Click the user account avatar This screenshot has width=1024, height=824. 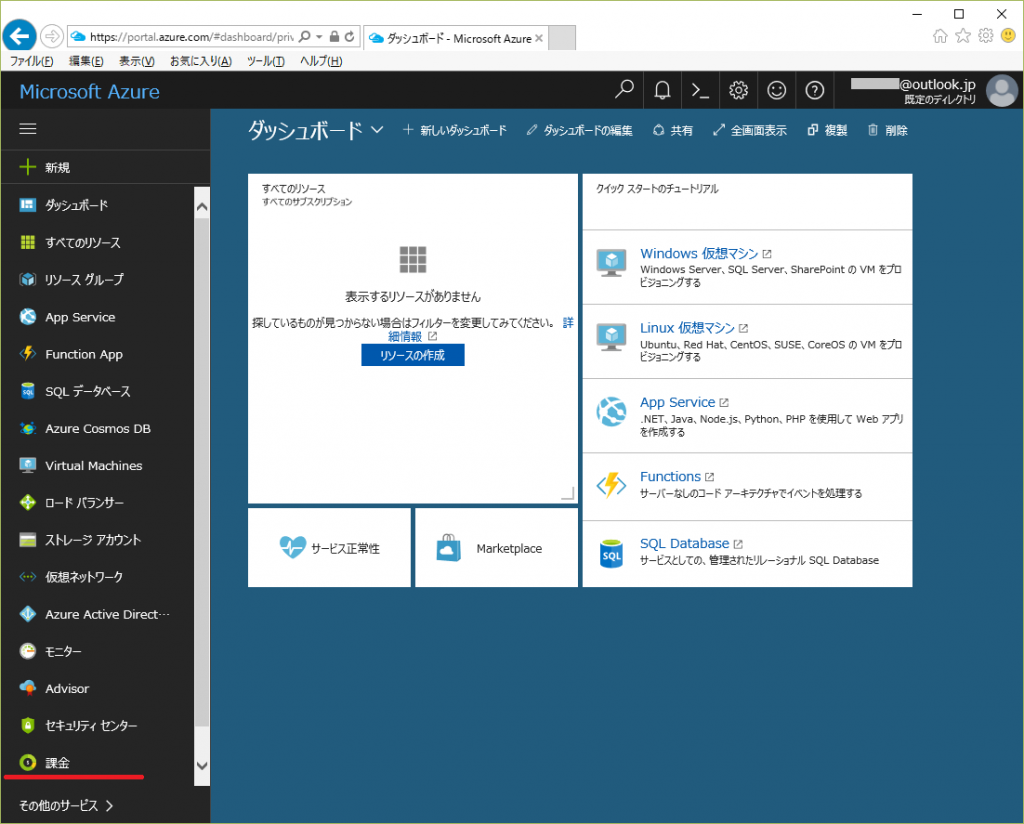pos(1002,90)
